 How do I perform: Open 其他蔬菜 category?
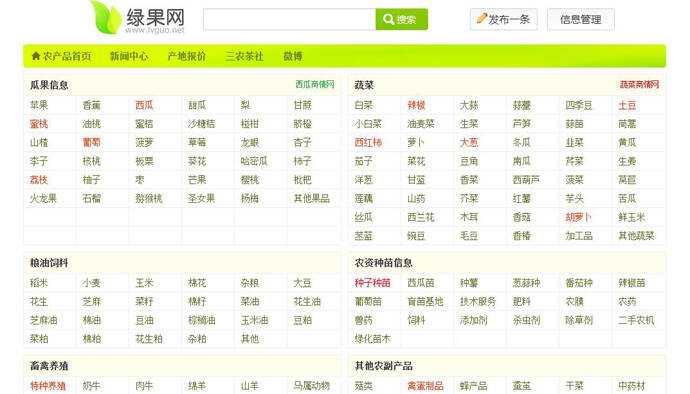(x=636, y=236)
